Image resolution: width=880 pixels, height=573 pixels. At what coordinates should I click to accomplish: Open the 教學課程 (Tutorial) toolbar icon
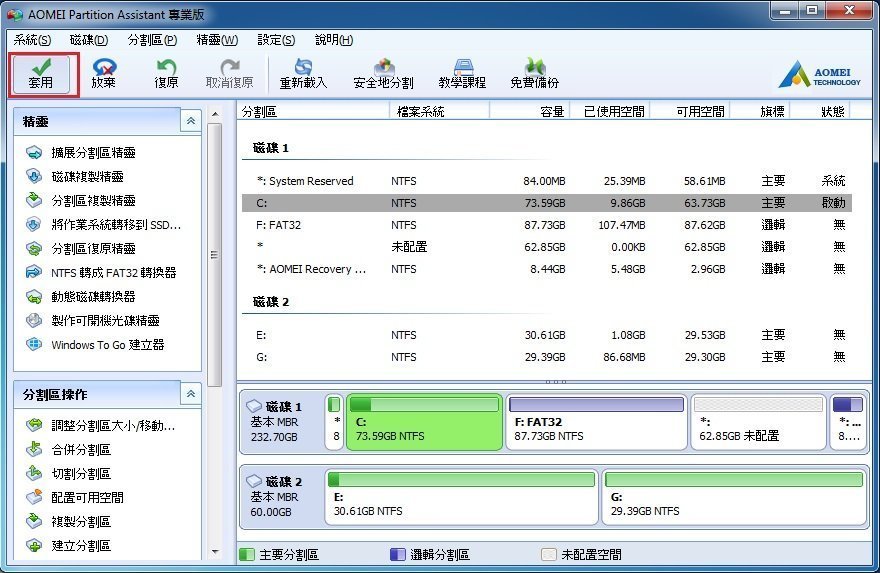(x=462, y=74)
